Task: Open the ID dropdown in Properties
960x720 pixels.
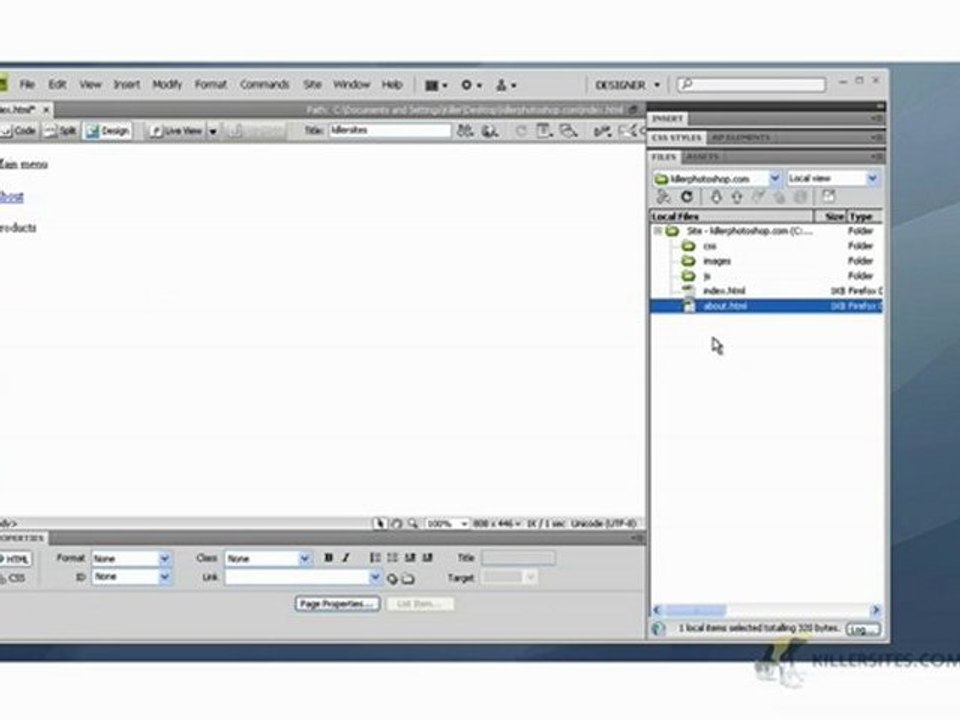Action: pos(165,577)
